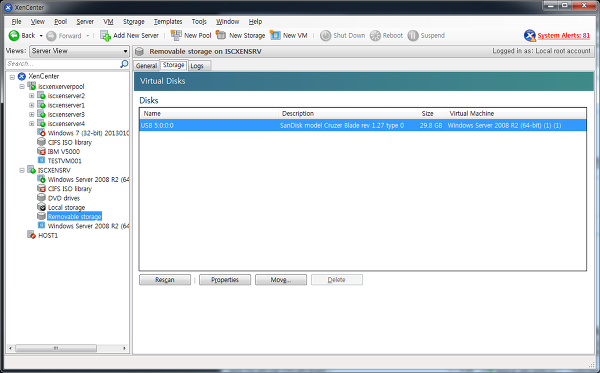
Task: Open the Pool menu
Action: click(60, 22)
